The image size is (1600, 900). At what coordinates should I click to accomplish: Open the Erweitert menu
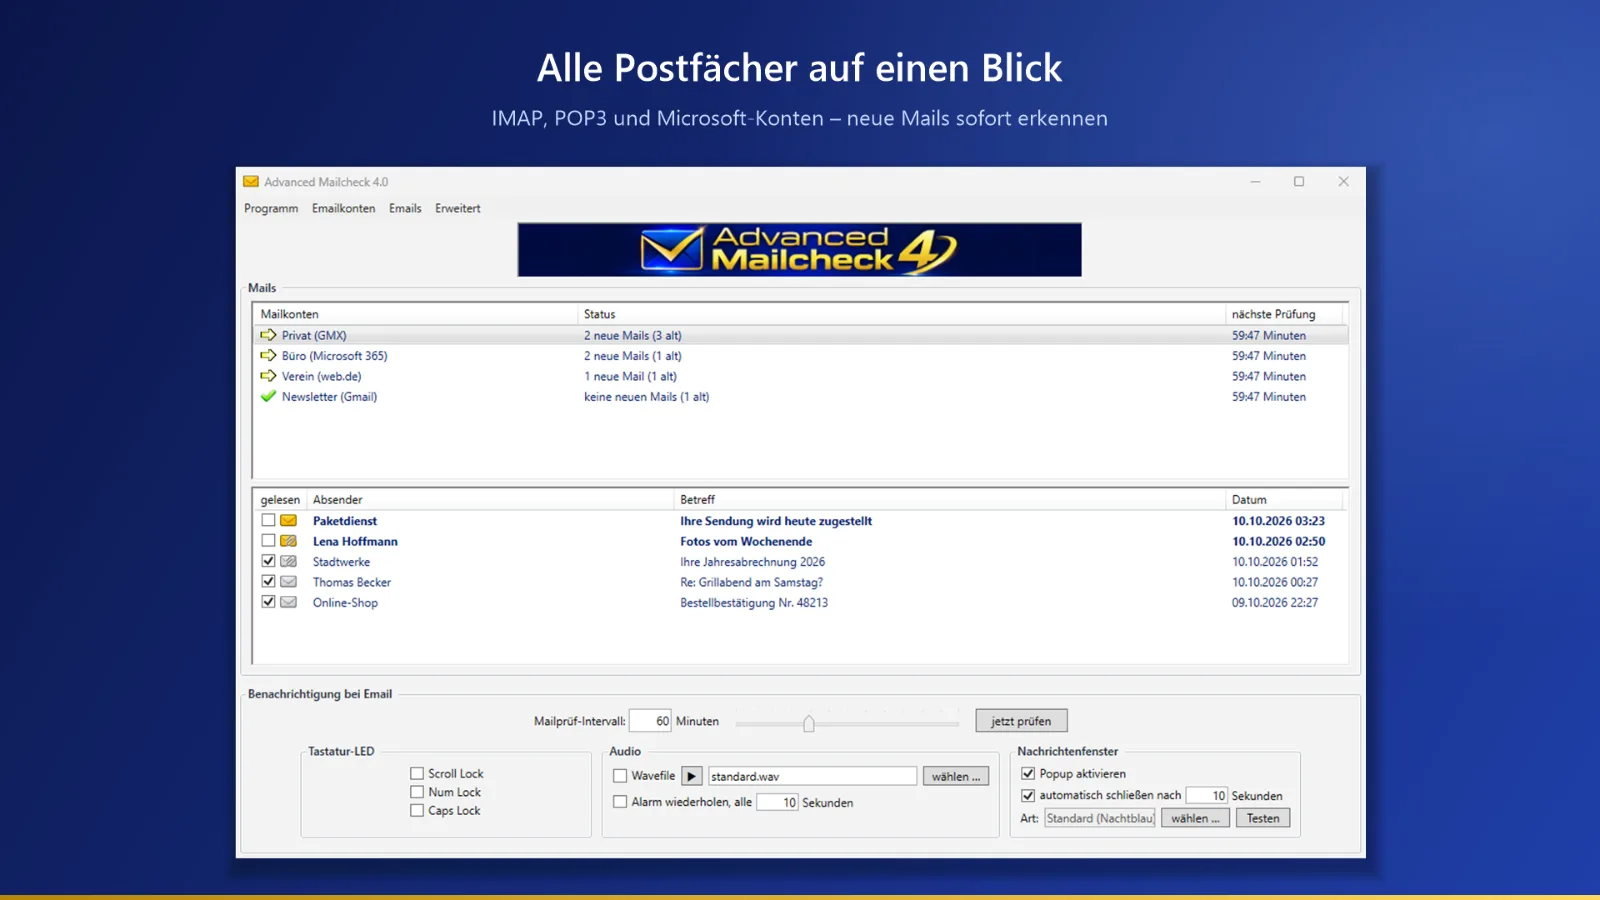click(x=458, y=208)
